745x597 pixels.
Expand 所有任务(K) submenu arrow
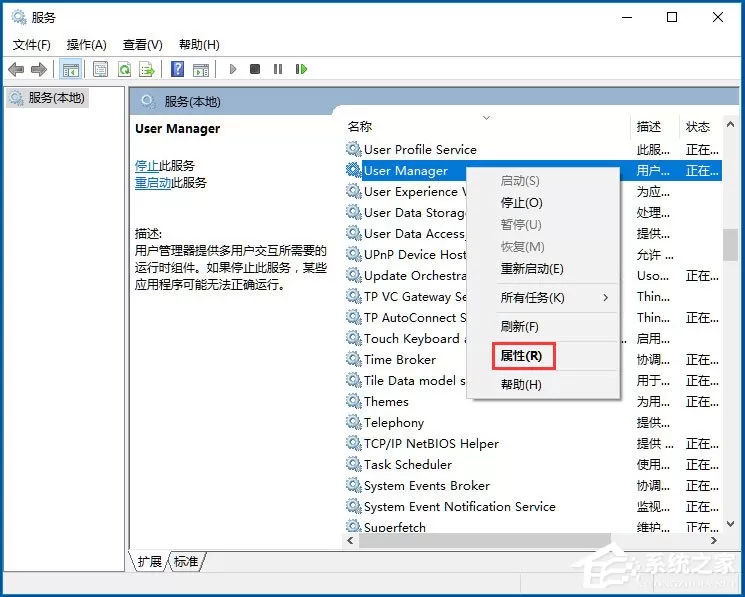pyautogui.click(x=605, y=298)
